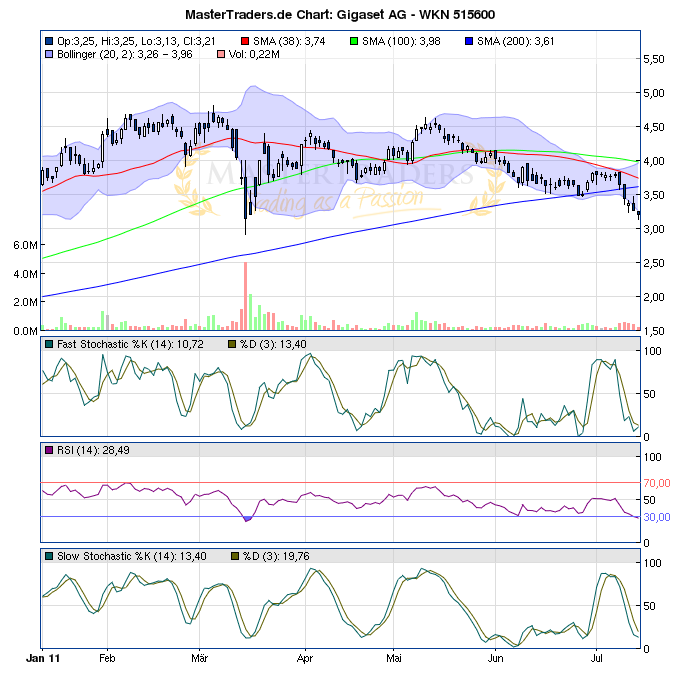The image size is (680, 684).
Task: Click the blue 30,00 RSI threshold label
Action: point(657,517)
